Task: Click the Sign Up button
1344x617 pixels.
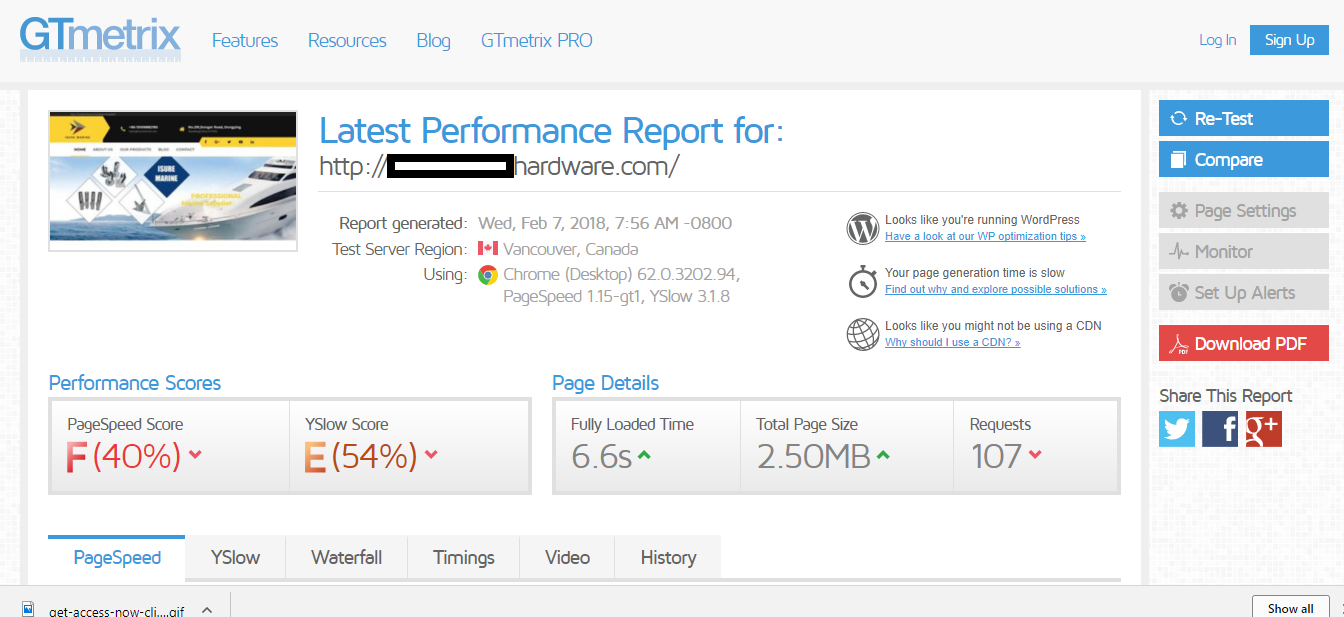Action: coord(1289,40)
